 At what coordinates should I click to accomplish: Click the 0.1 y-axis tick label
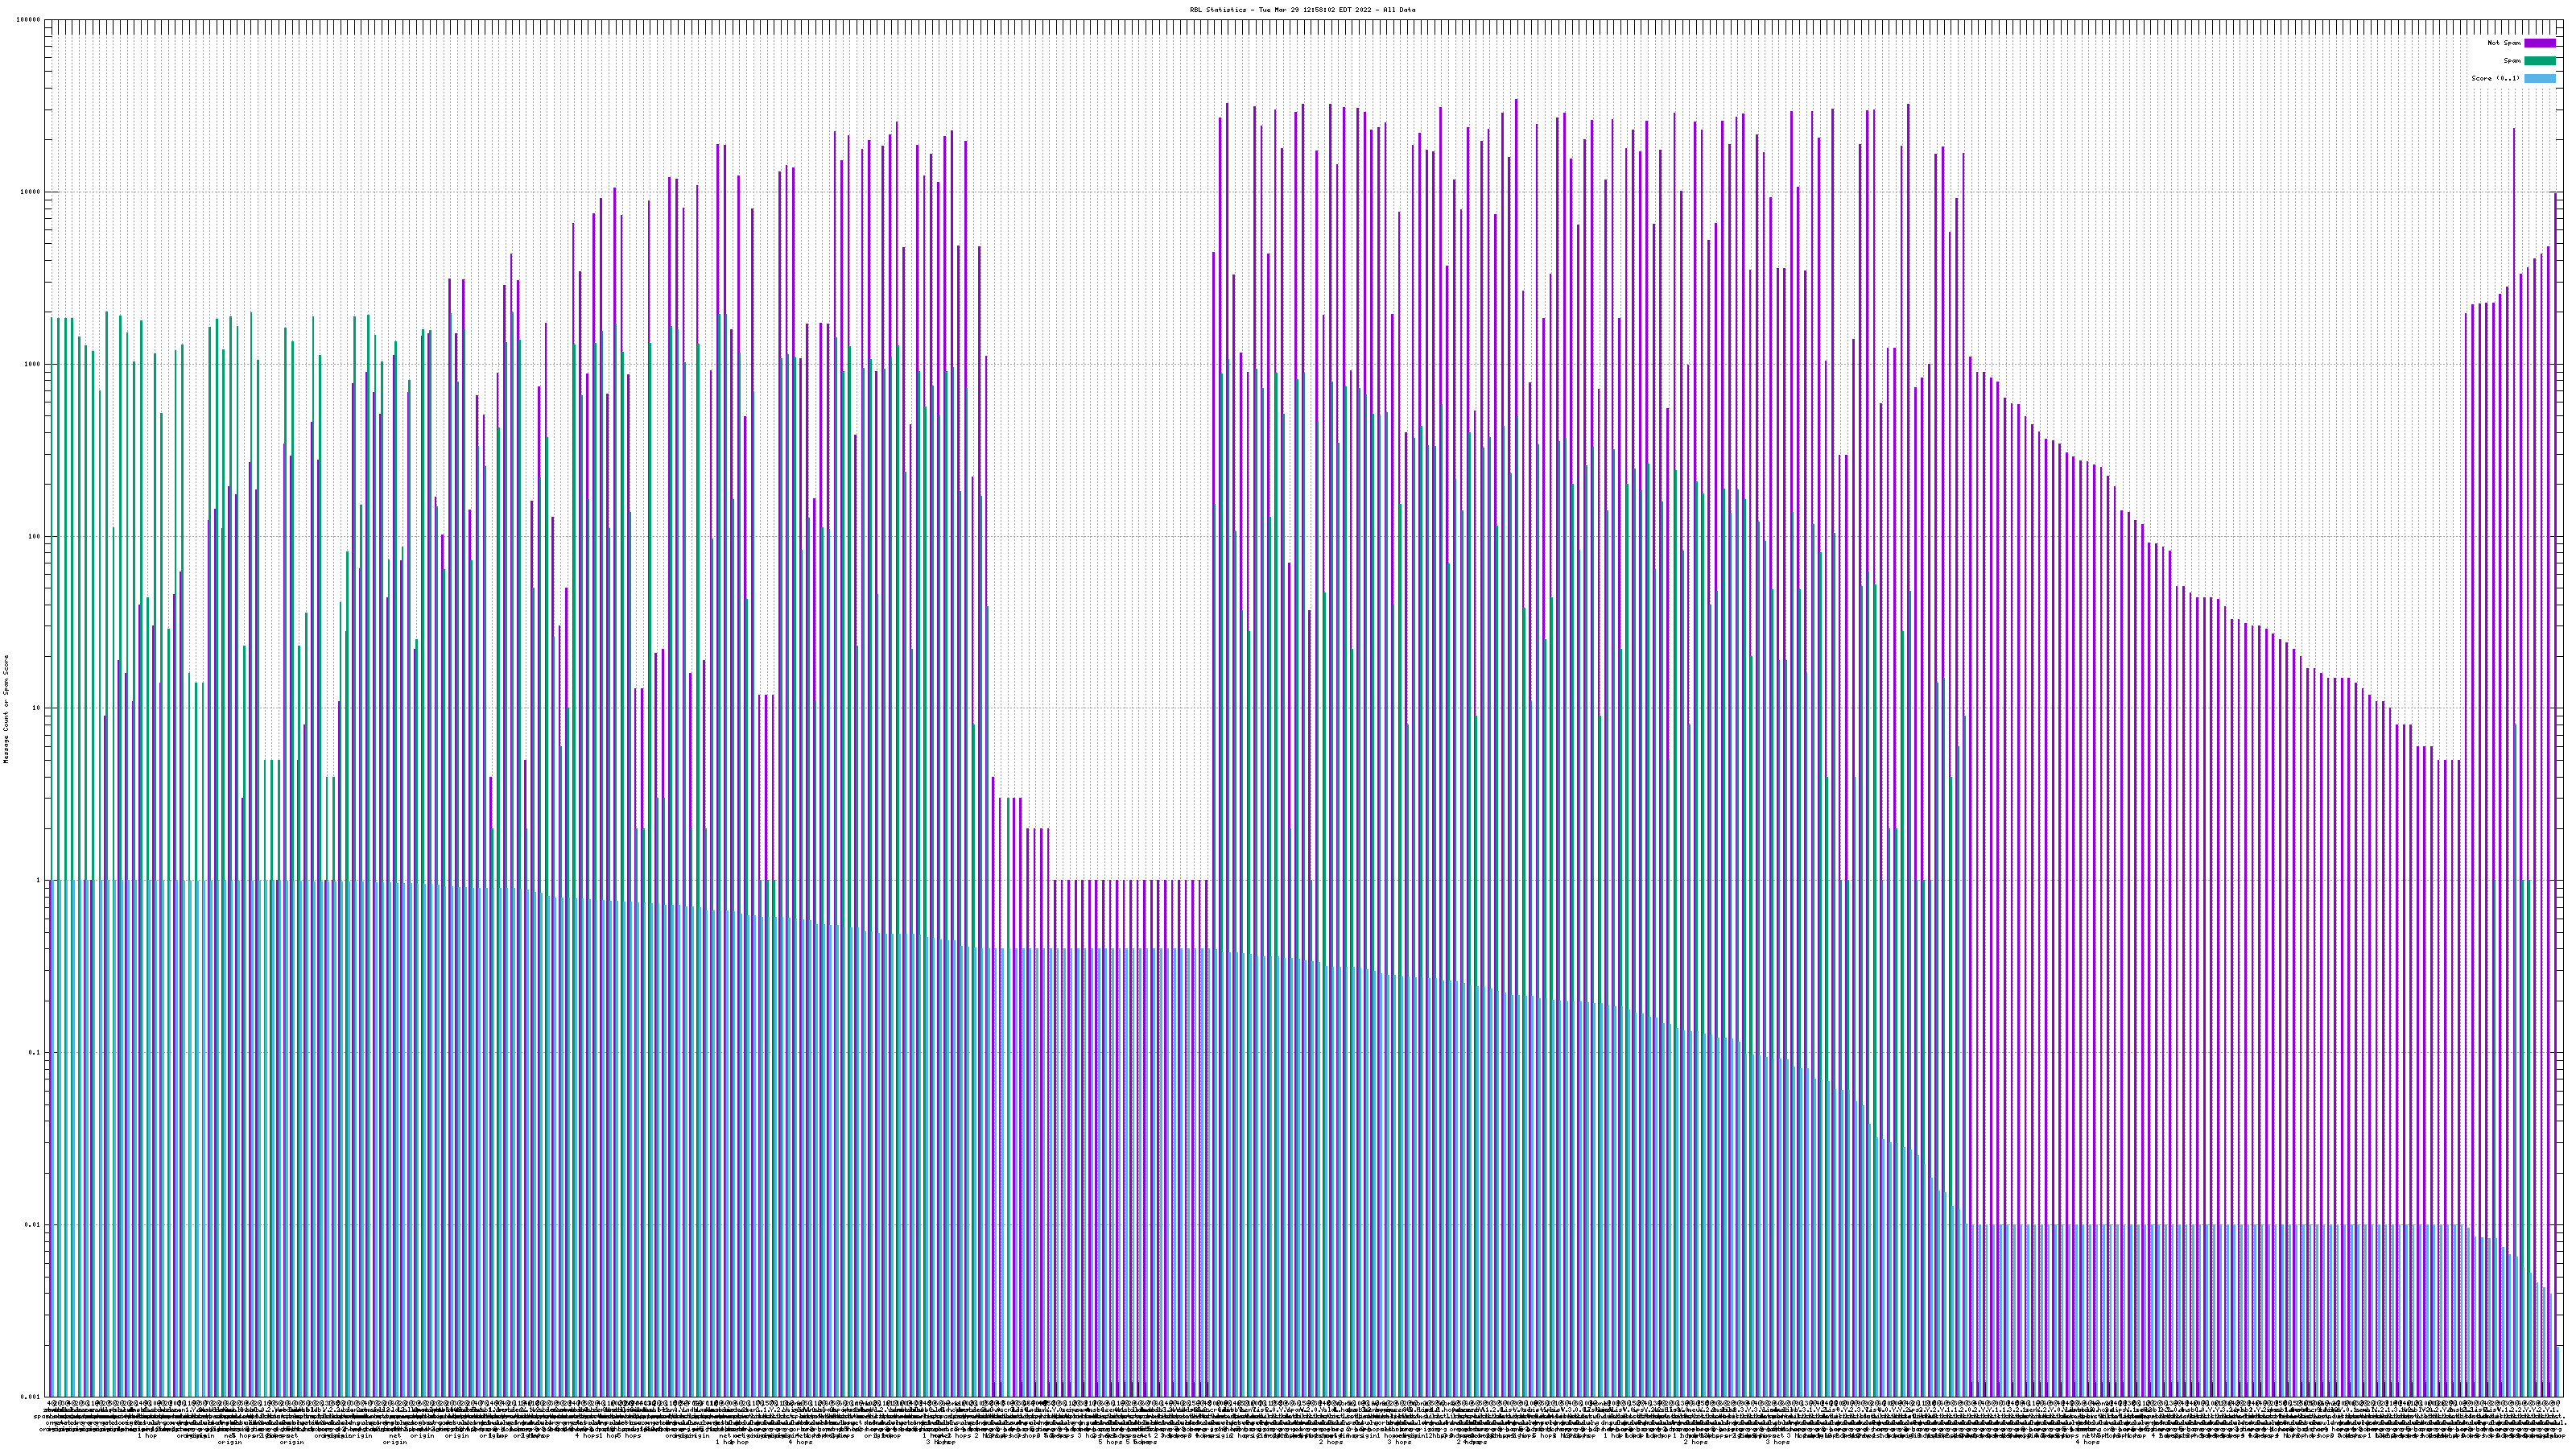(x=34, y=1053)
